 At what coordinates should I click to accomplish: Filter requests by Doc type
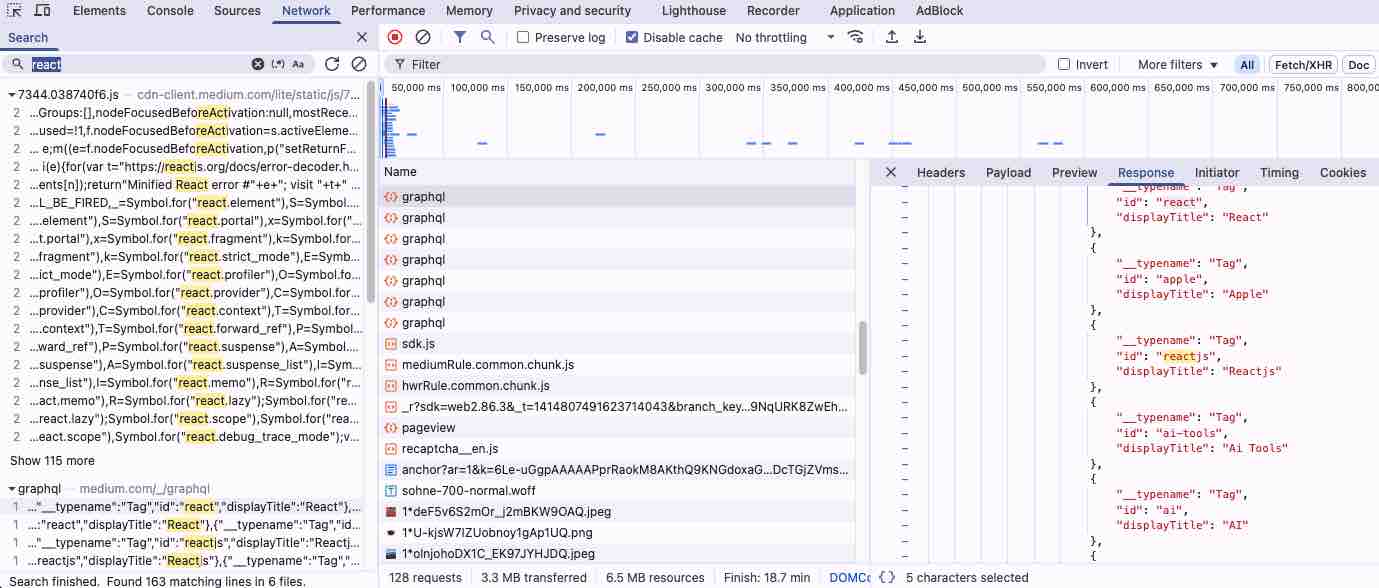pos(1358,64)
